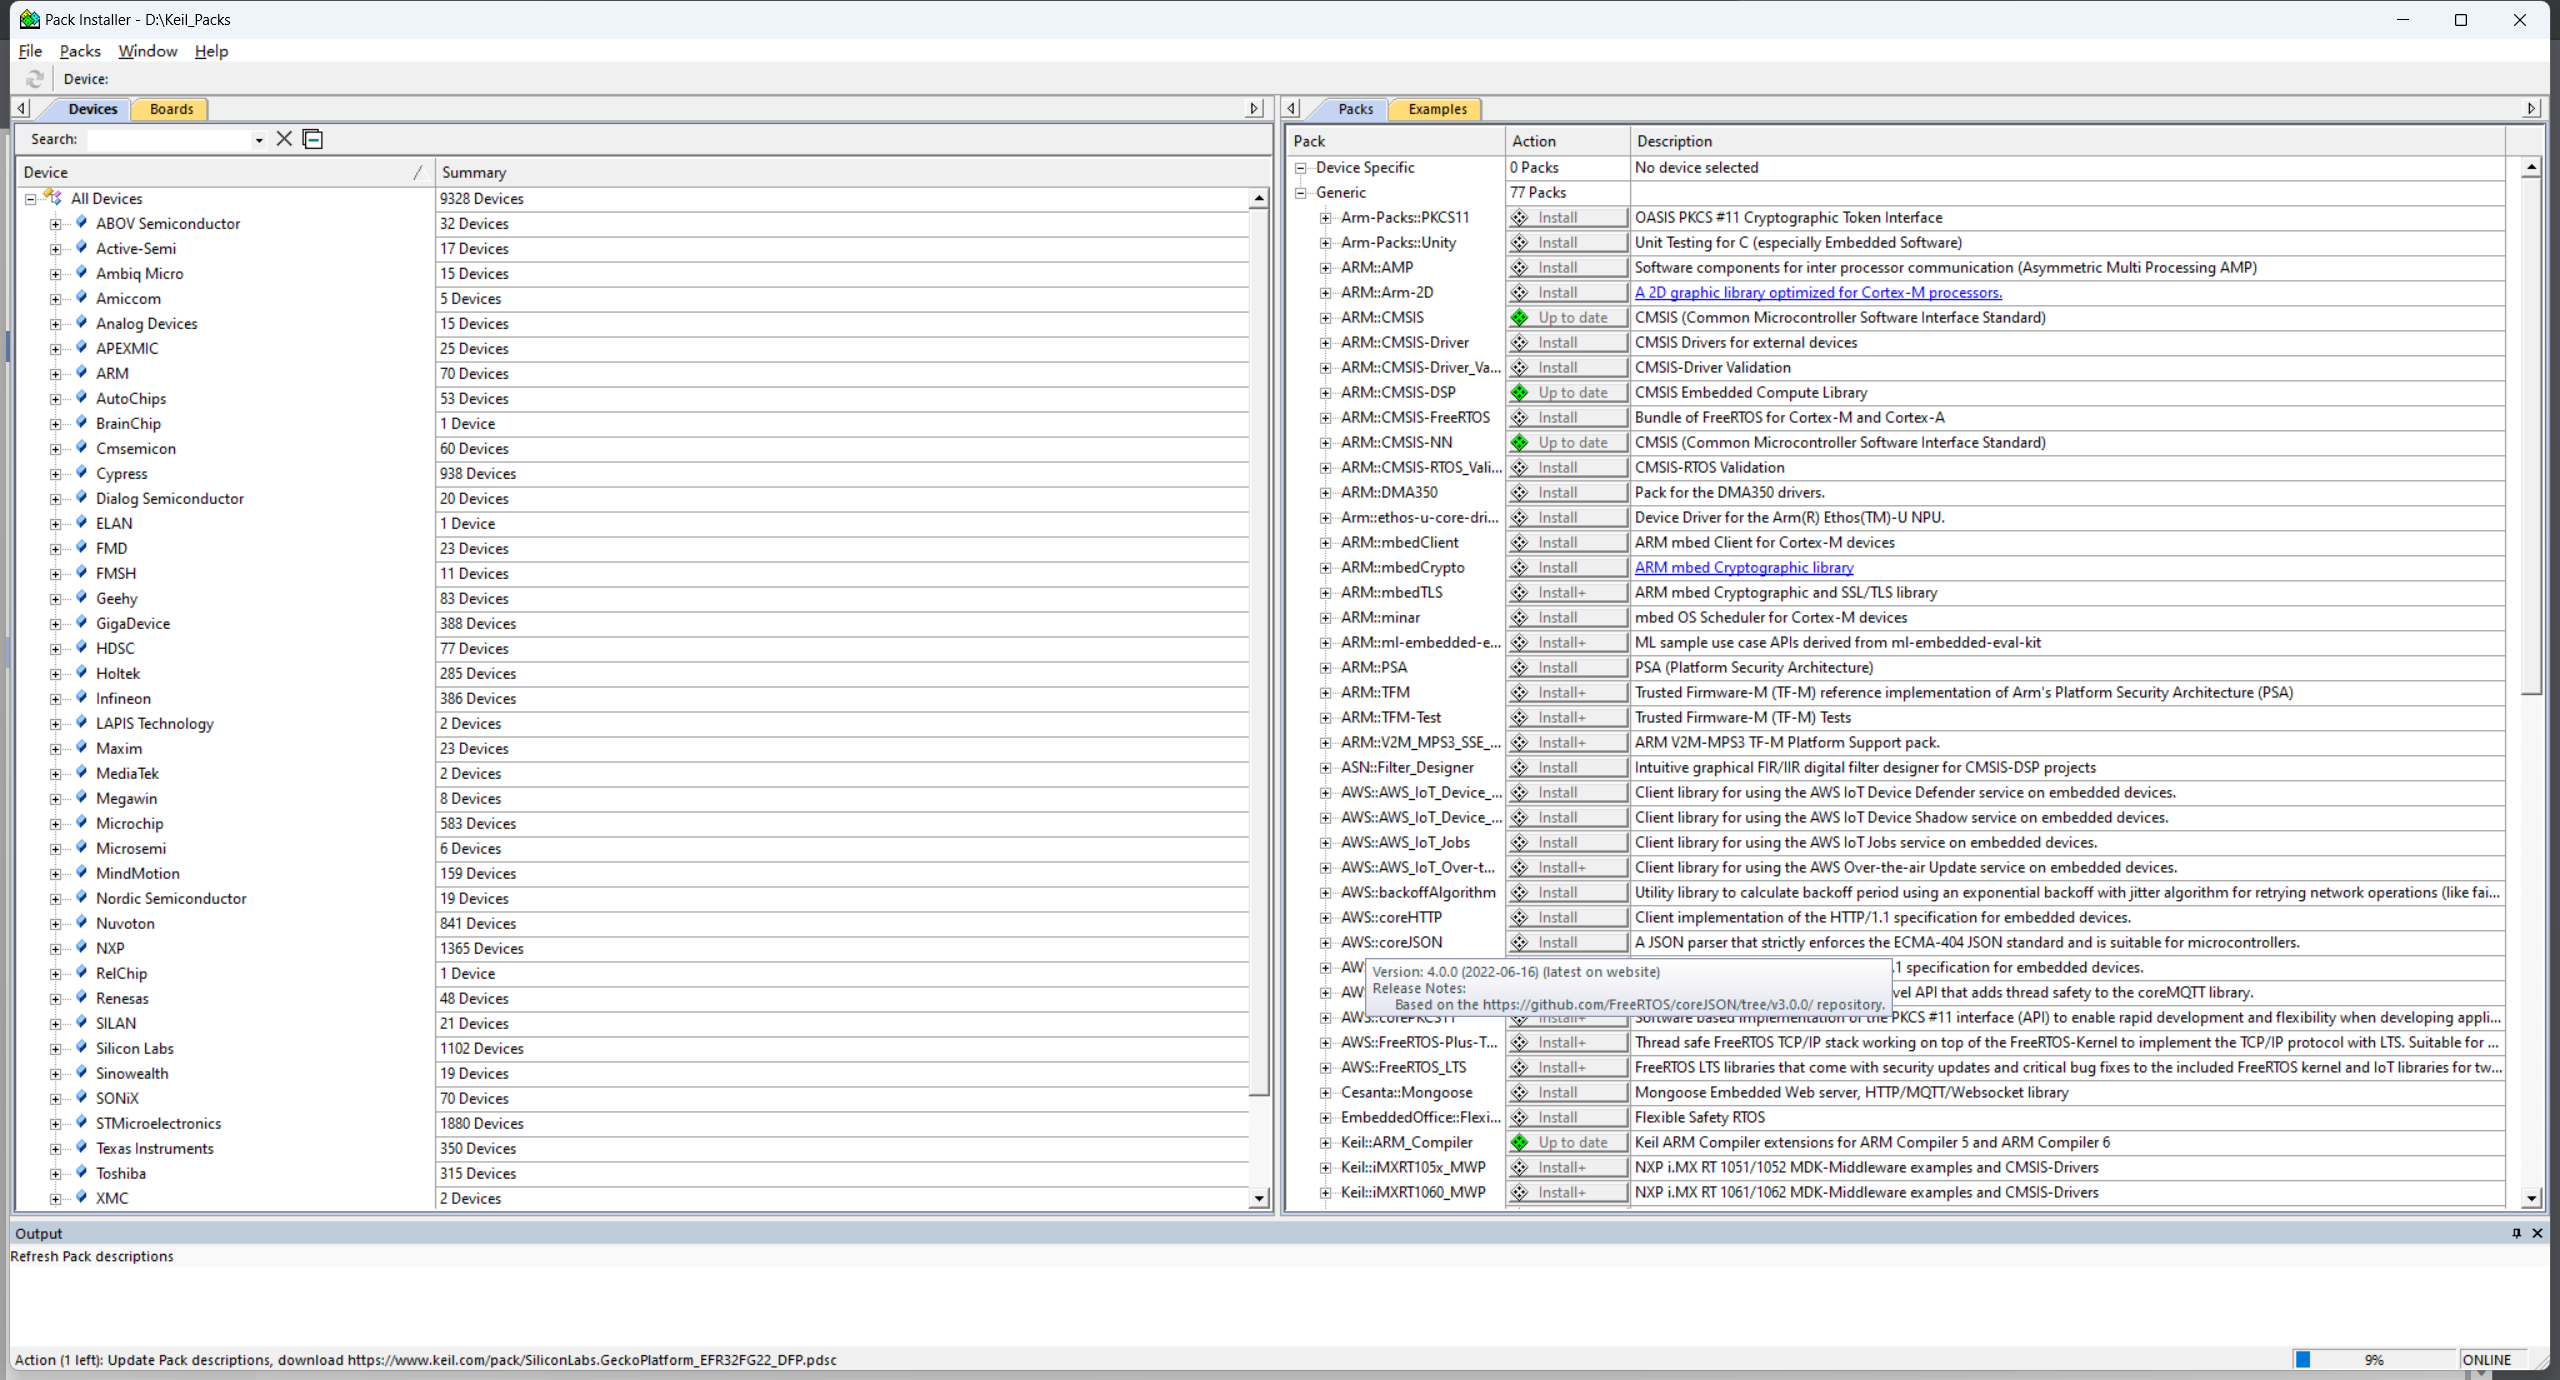Click the Summary column header
The image size is (2560, 1380).
[x=853, y=172]
